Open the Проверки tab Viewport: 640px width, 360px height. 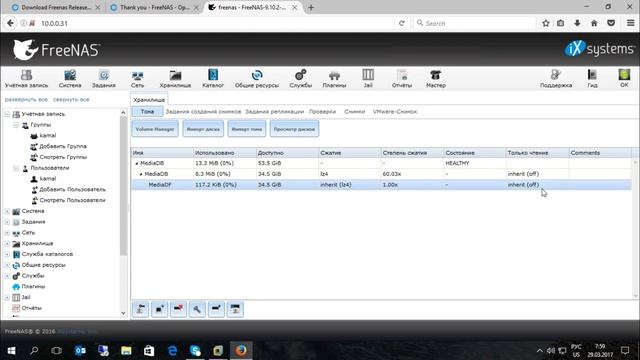coord(322,111)
